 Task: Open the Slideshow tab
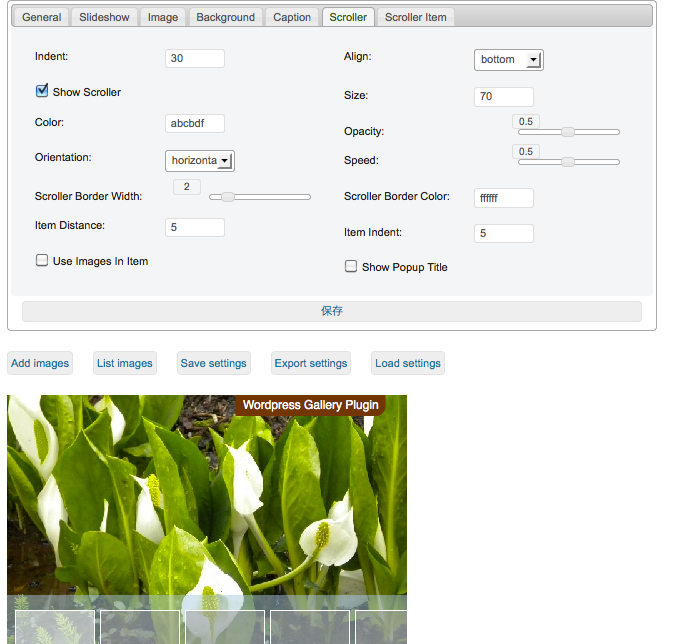(104, 17)
